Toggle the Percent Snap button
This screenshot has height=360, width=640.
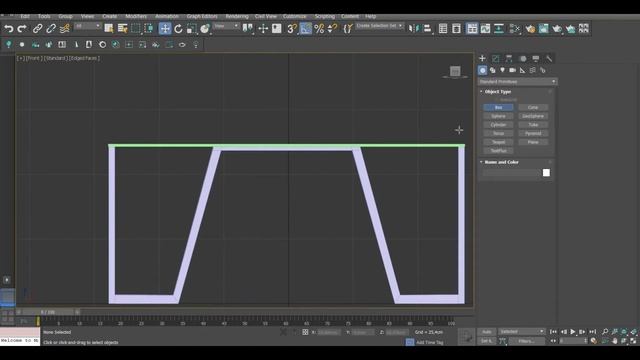[x=319, y=29]
